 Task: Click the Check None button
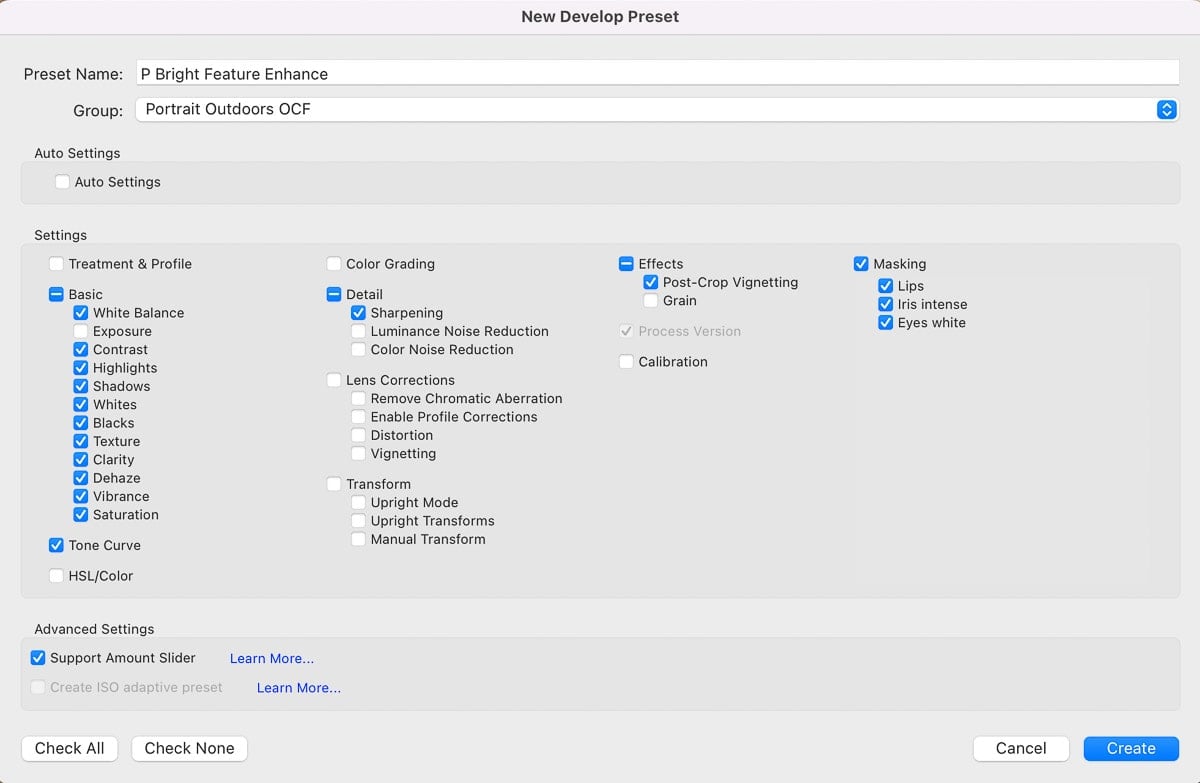coord(189,748)
